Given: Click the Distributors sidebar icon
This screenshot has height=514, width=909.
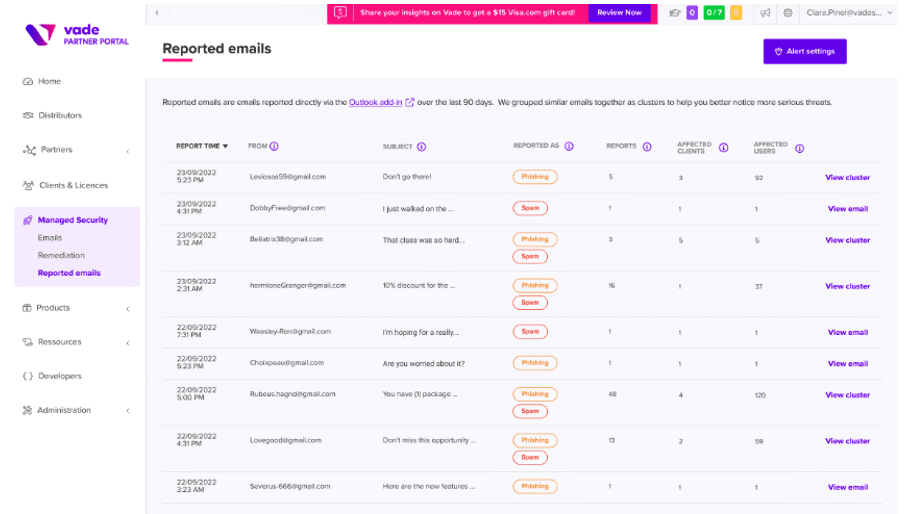Looking at the screenshot, I should [27, 115].
